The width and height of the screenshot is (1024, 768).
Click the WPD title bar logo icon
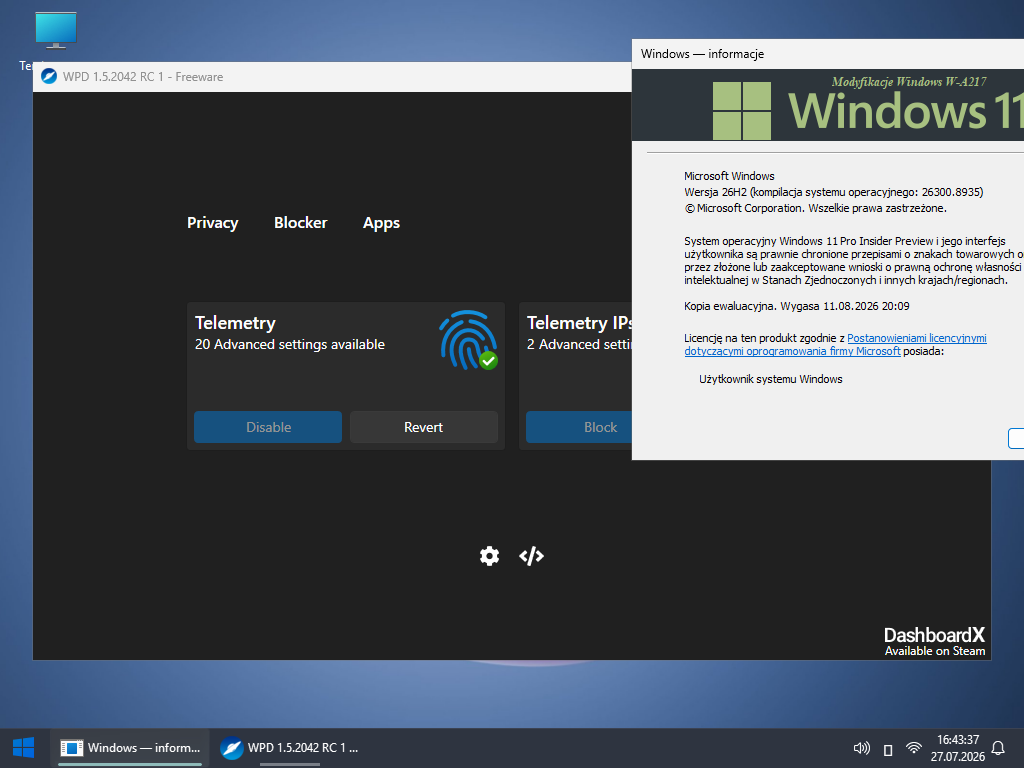pyautogui.click(x=49, y=76)
